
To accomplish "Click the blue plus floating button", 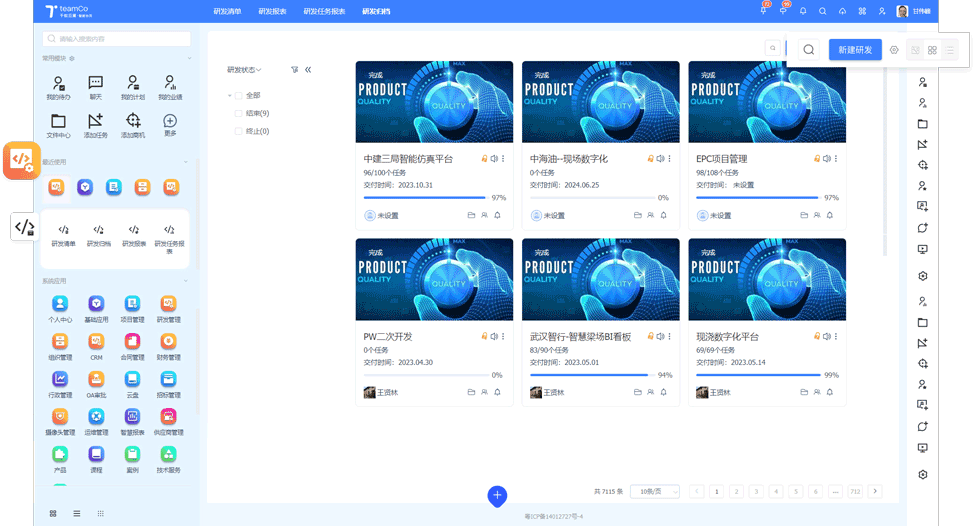I will coord(497,495).
